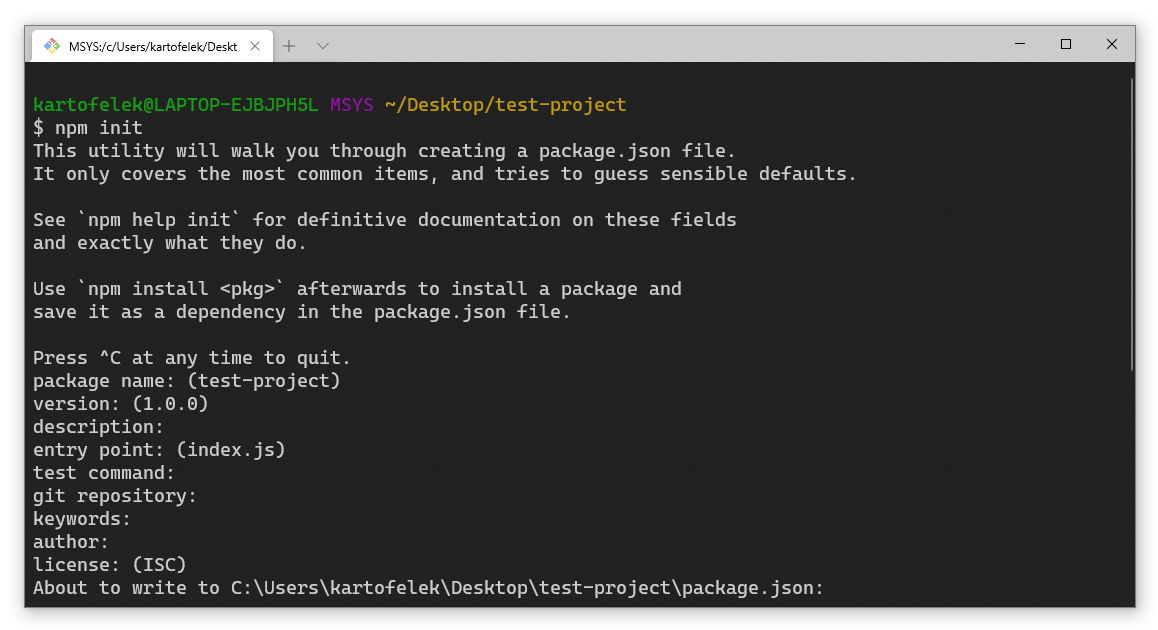Viewport: 1158px width, 630px height.
Task: Maximize the terminal window
Action: [1066, 44]
